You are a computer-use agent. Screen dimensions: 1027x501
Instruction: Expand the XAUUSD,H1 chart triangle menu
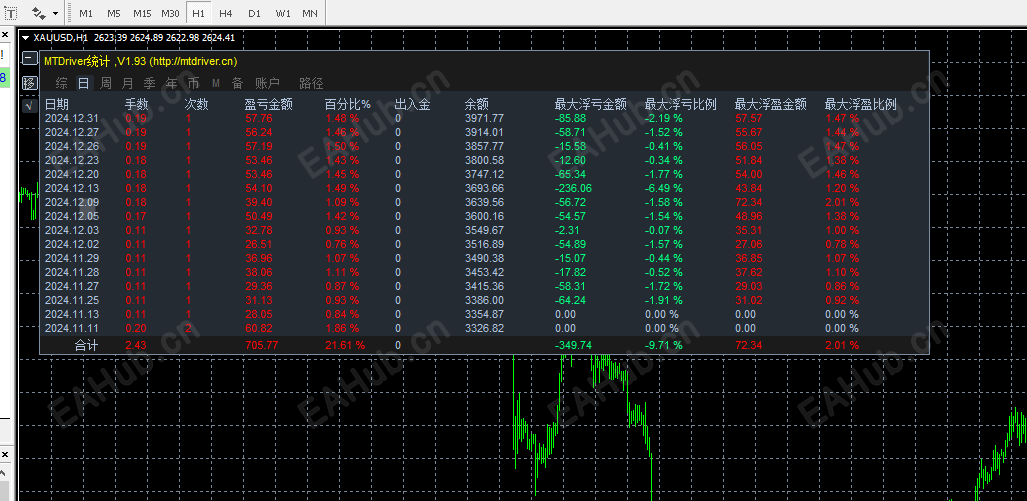click(x=26, y=38)
